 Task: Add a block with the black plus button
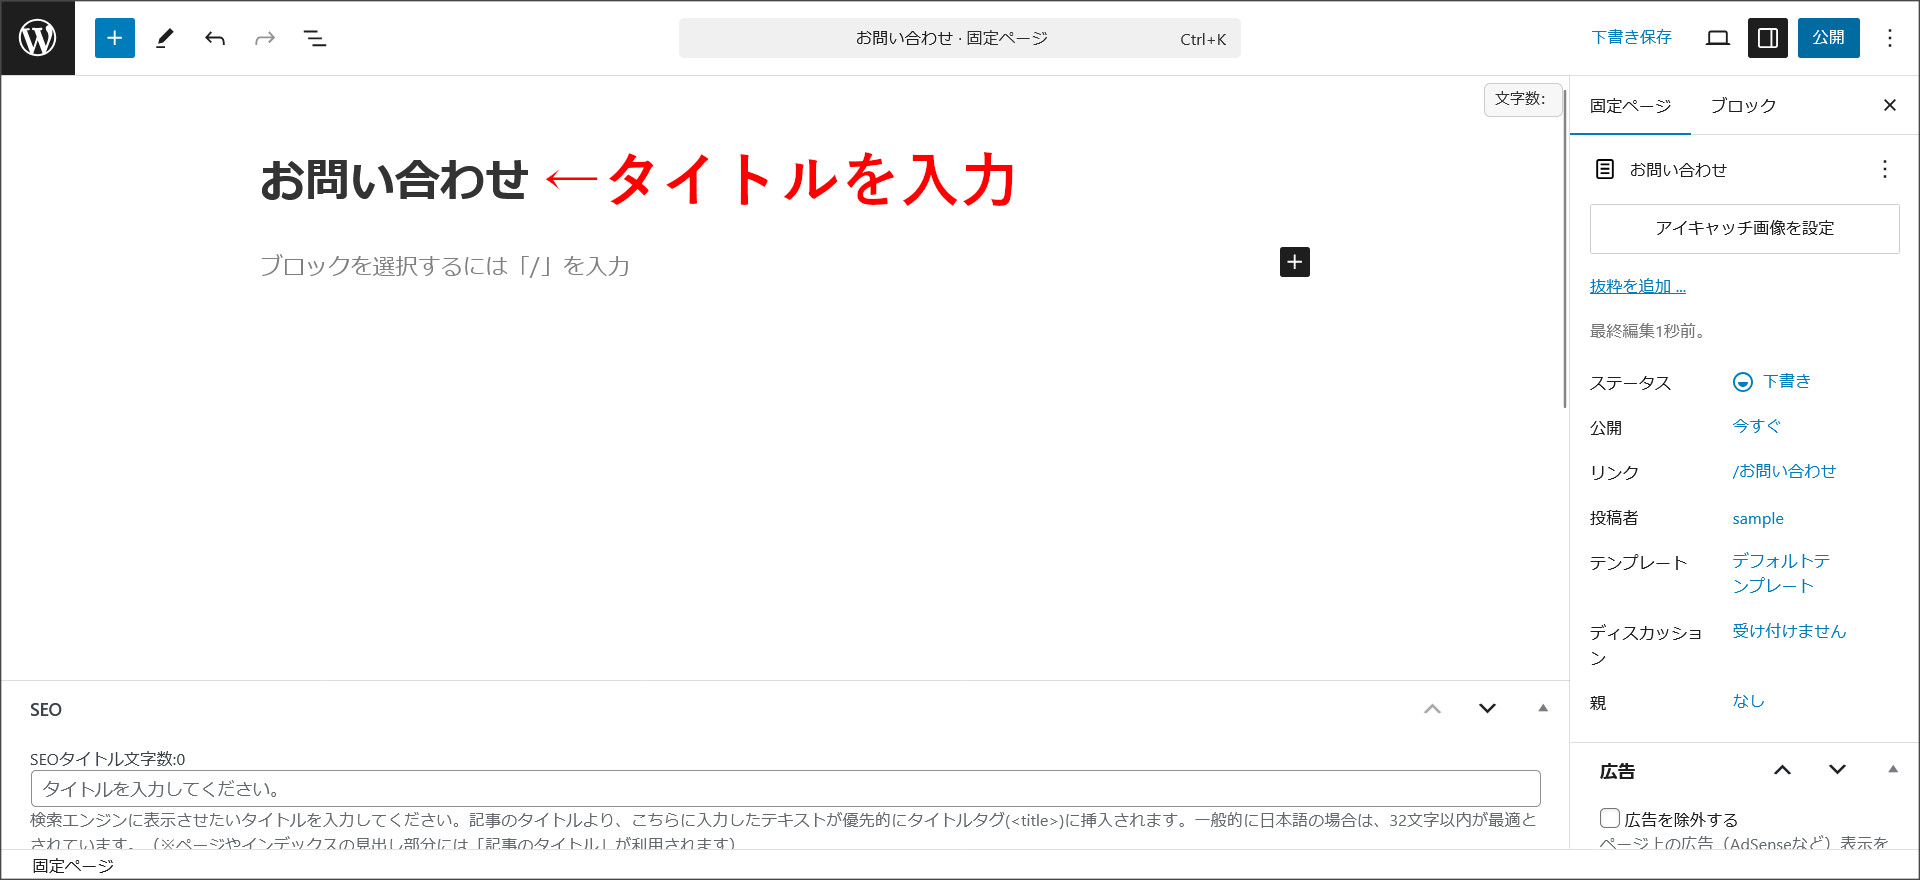coord(1295,262)
